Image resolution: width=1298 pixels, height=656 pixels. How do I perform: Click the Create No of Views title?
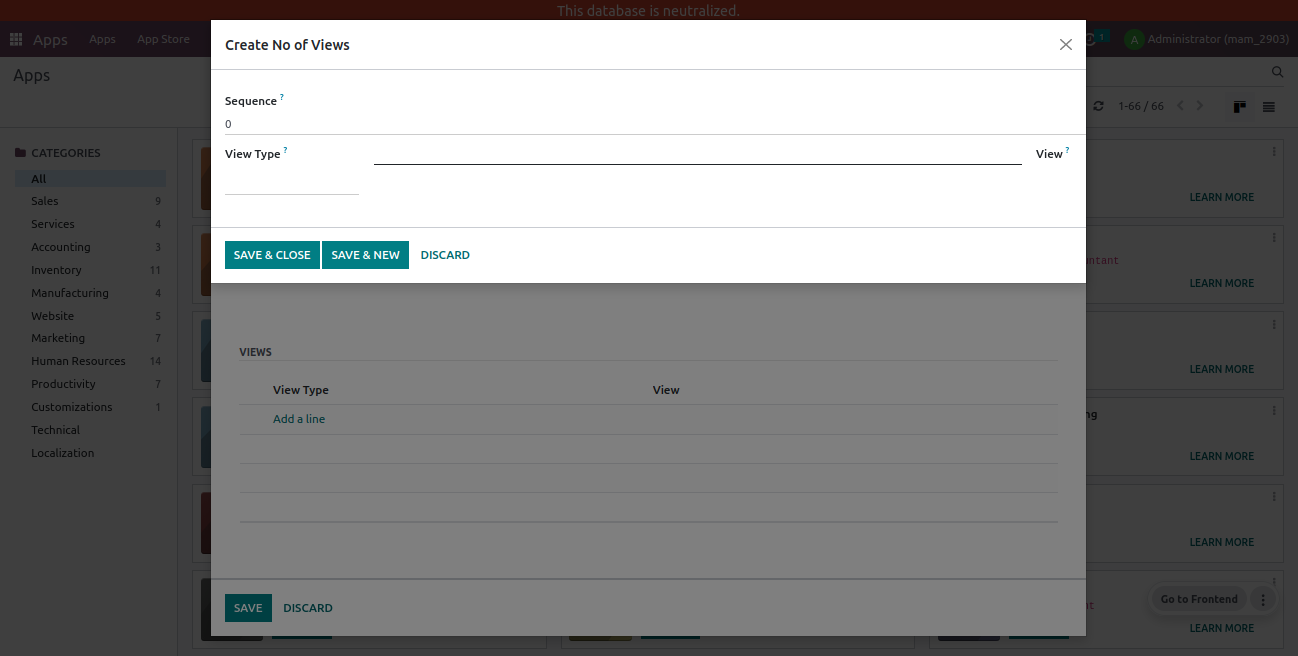pyautogui.click(x=287, y=45)
